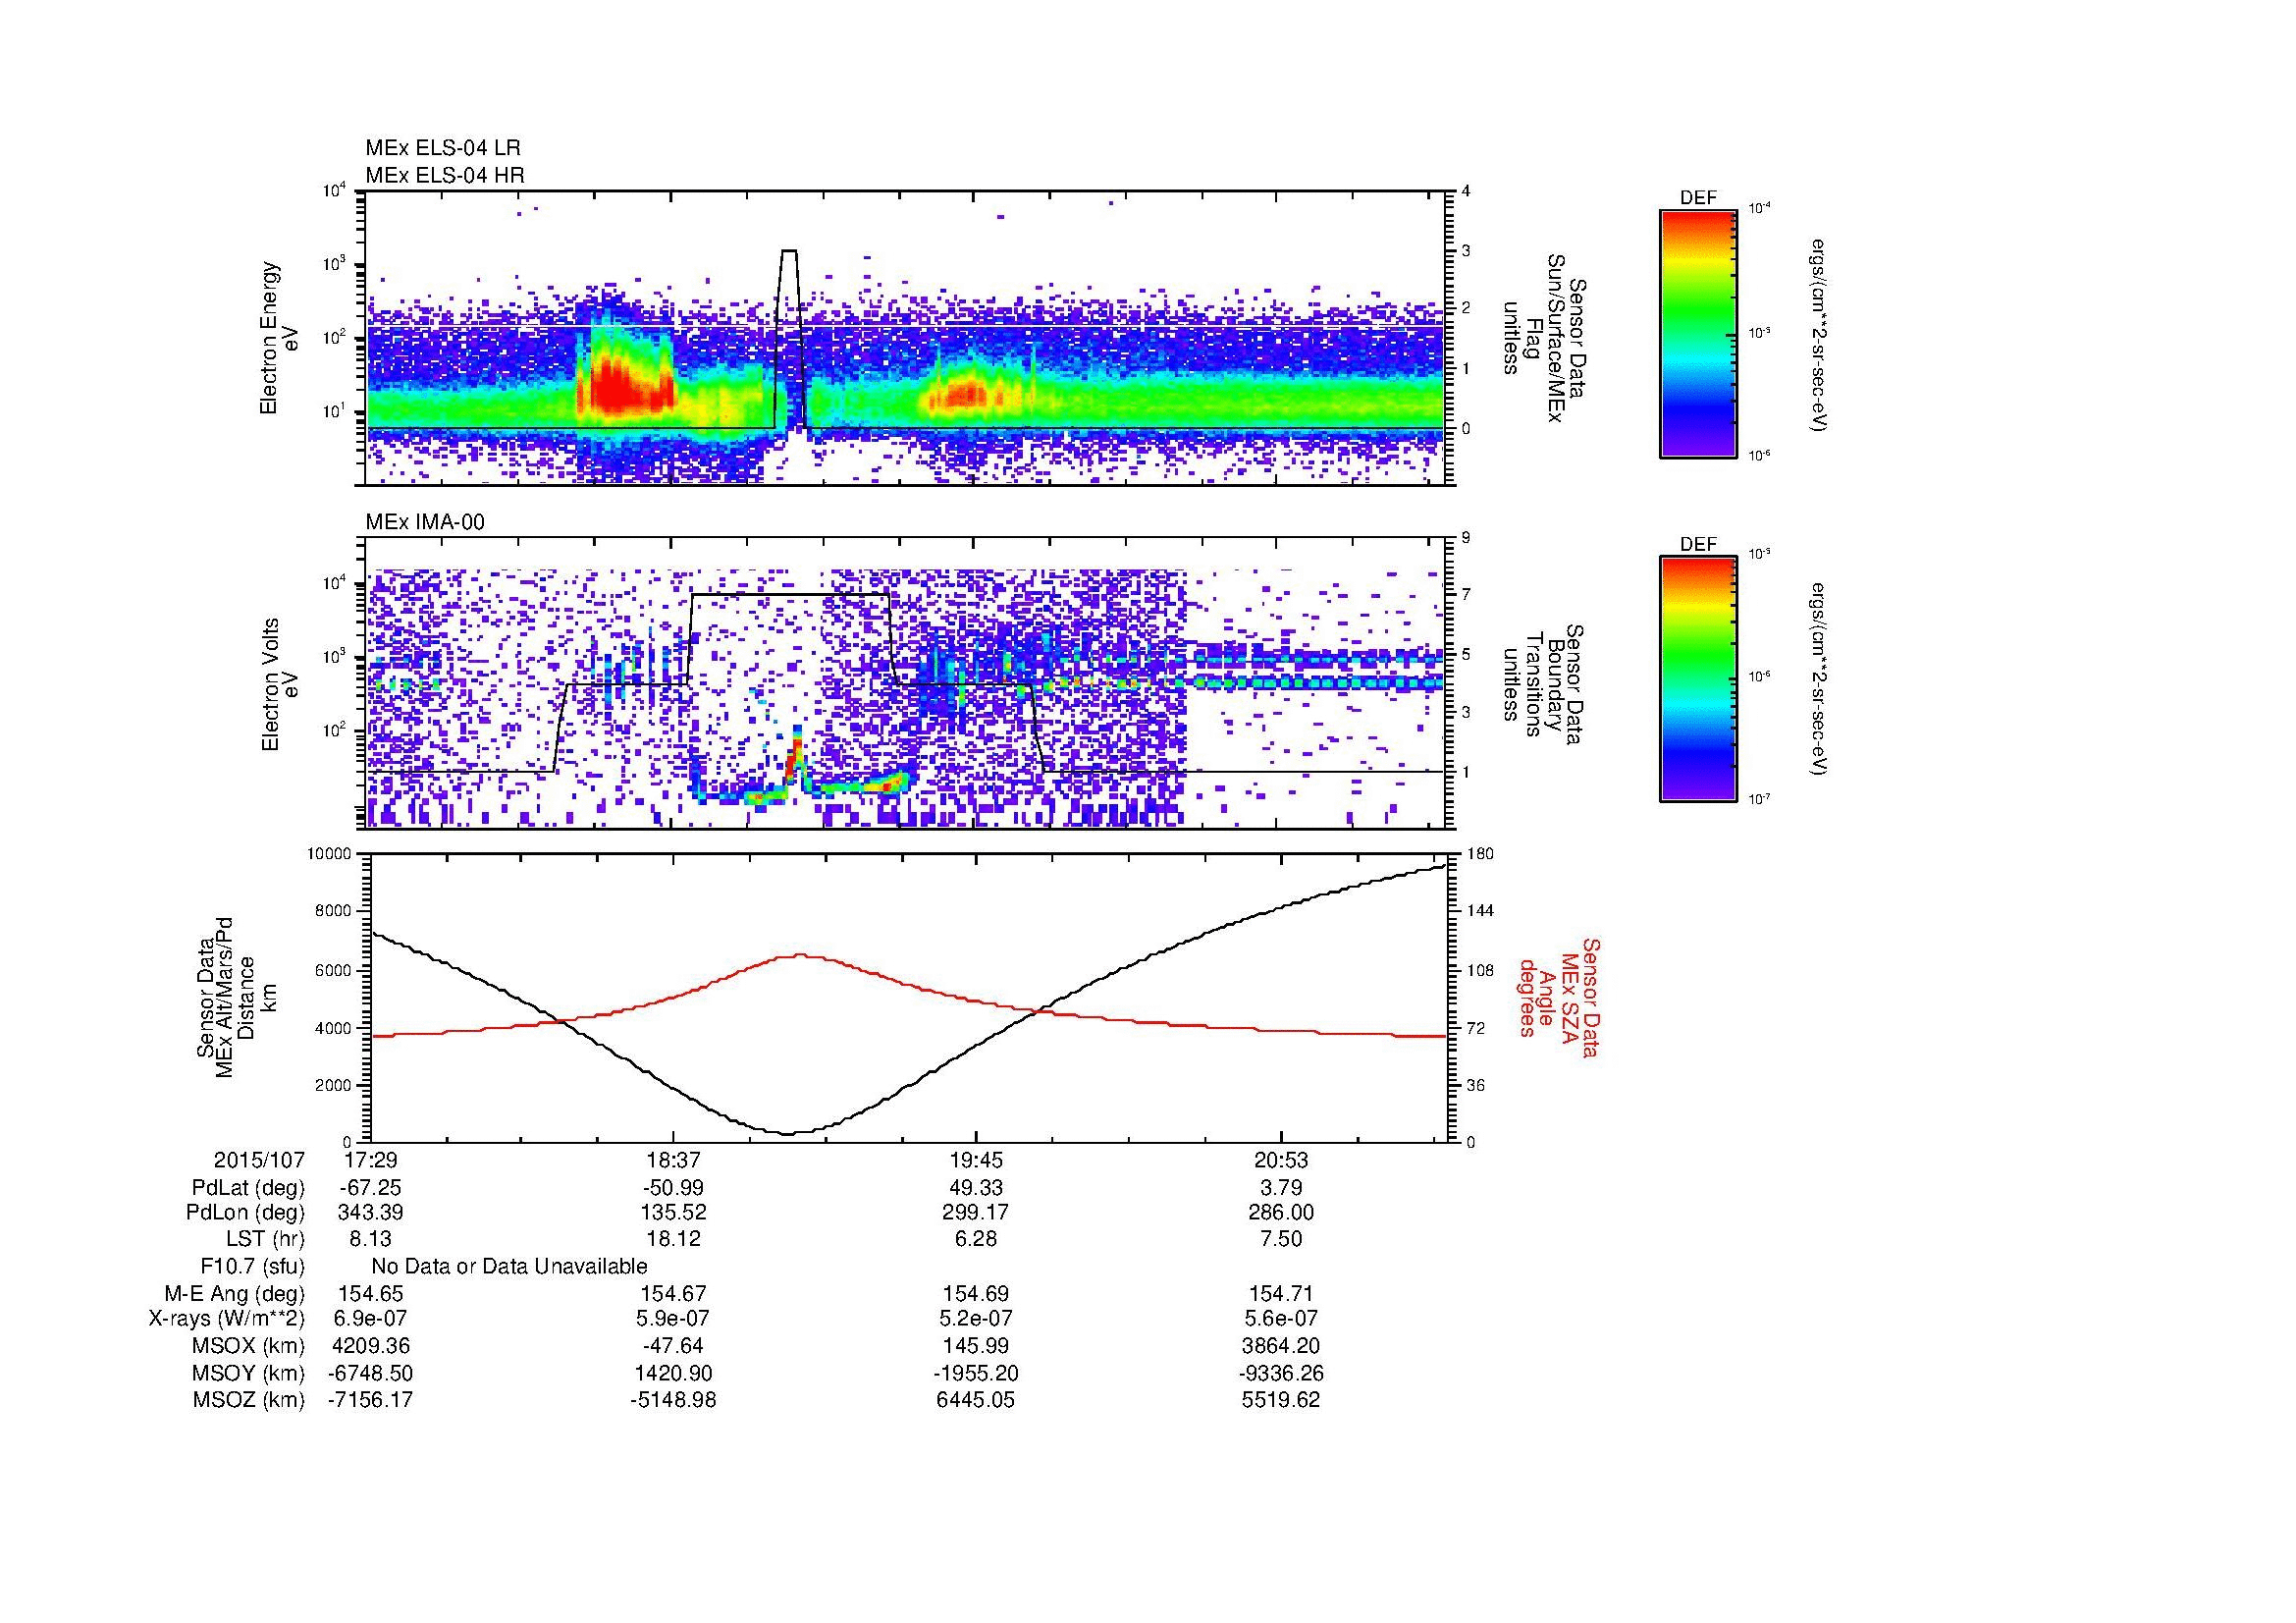The height and width of the screenshot is (1623, 2296).
Task: Click the 'LST (hr)' row label
Action: [265, 1239]
